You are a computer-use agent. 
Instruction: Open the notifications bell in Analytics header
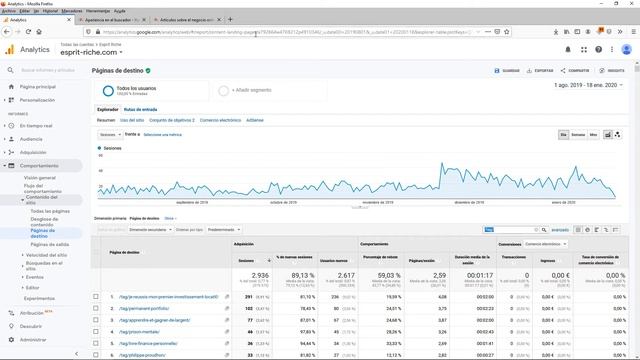pos(568,49)
